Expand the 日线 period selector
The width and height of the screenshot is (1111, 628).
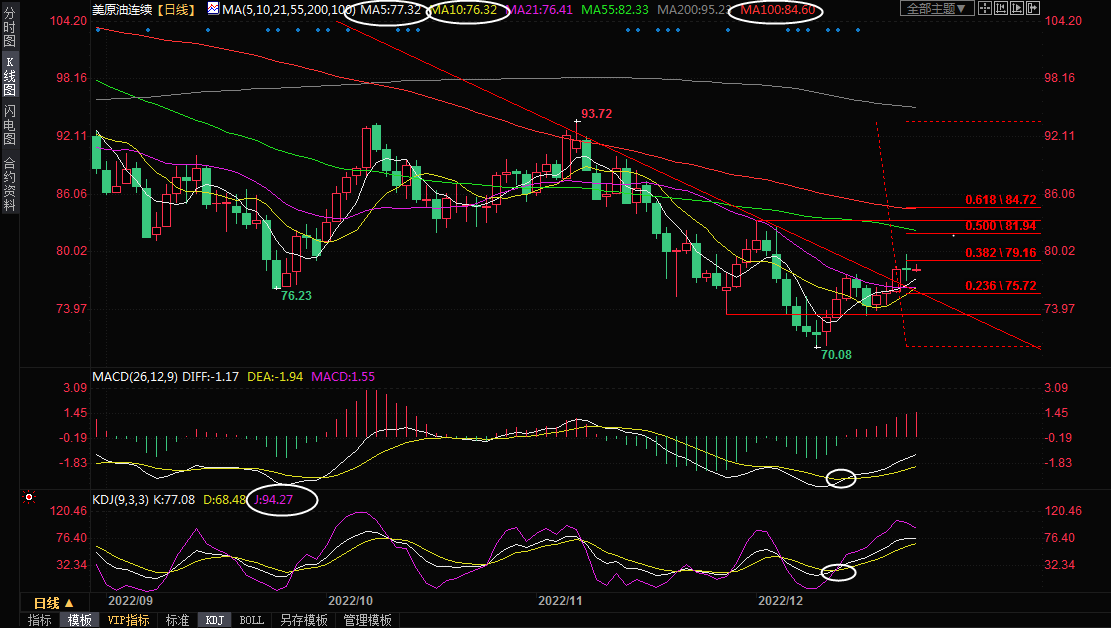coord(53,603)
